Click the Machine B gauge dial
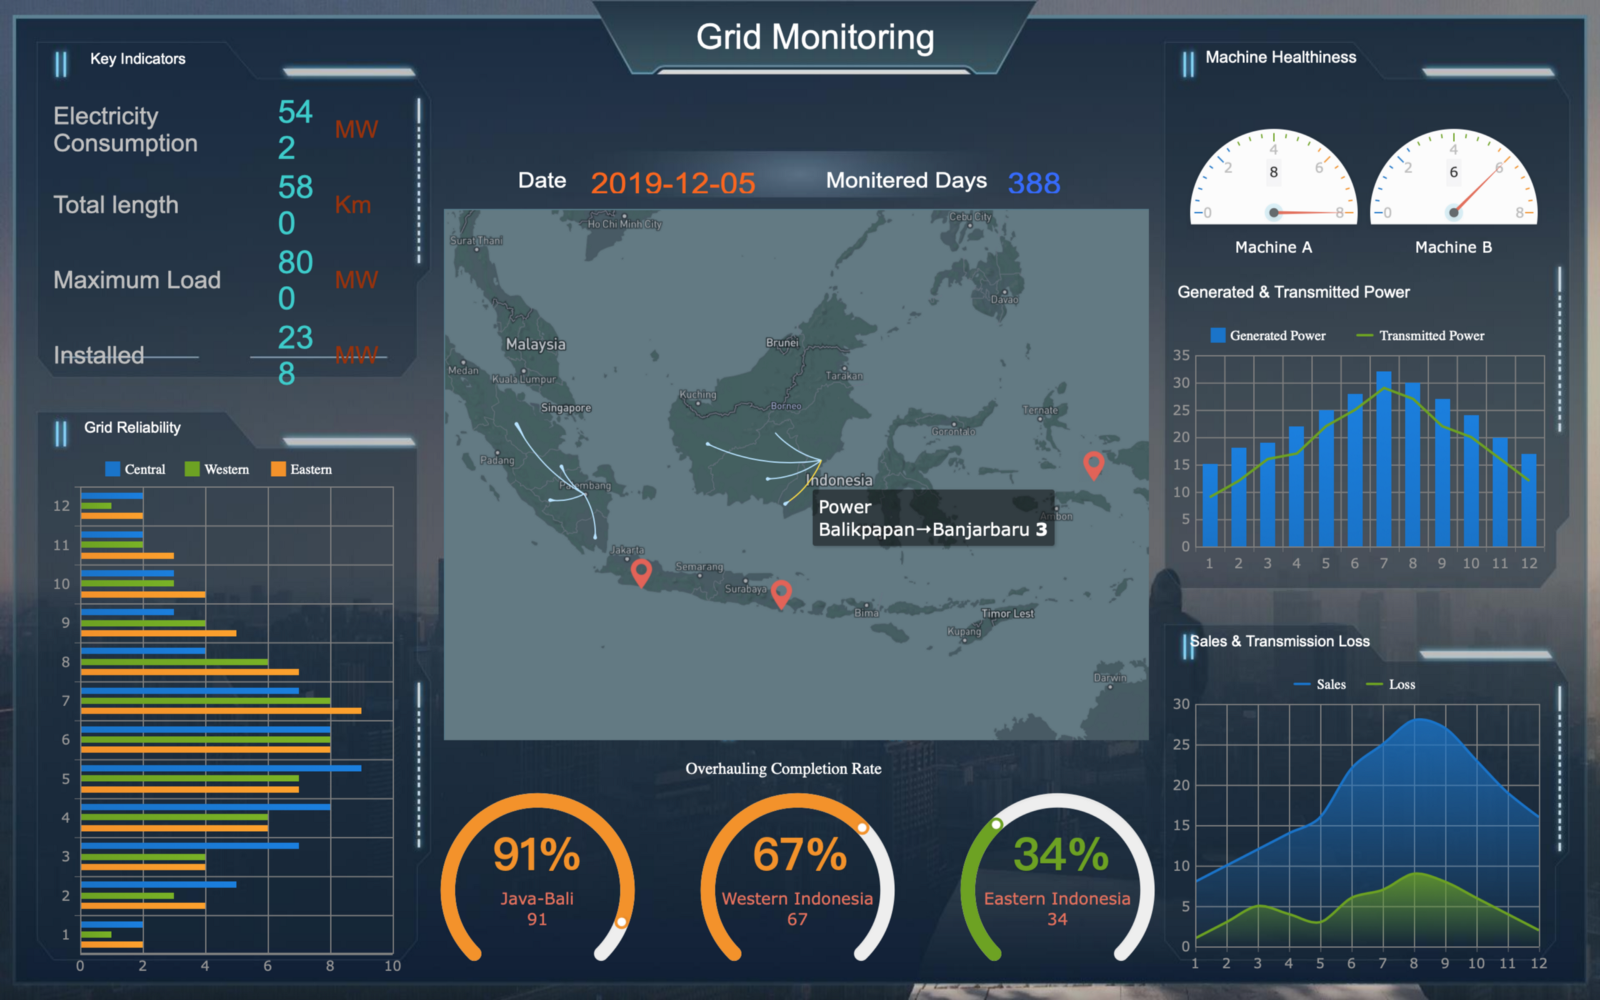 point(1453,177)
